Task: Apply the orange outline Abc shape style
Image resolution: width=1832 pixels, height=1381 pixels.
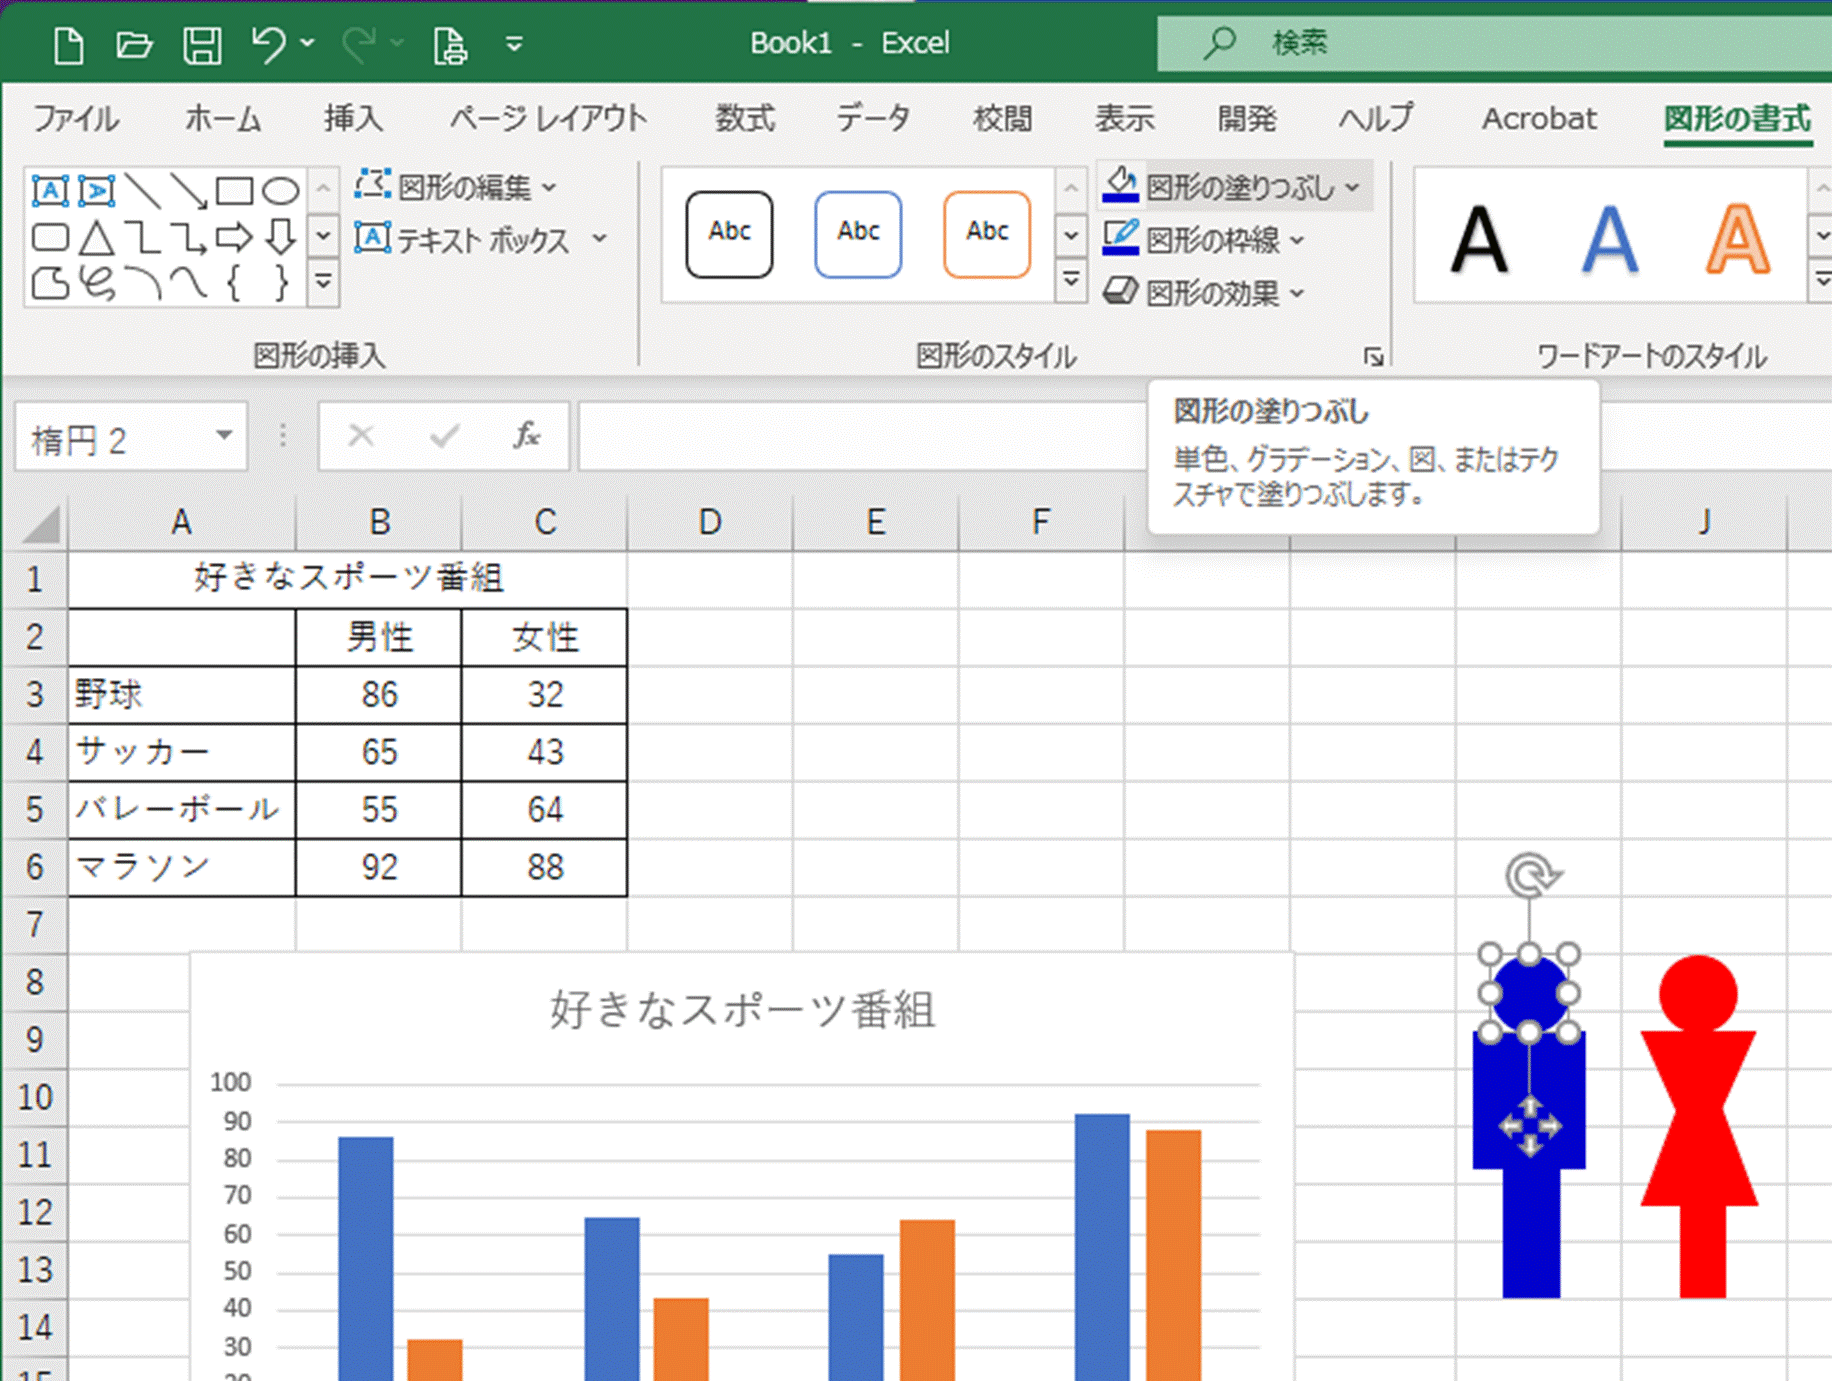Action: pos(987,234)
